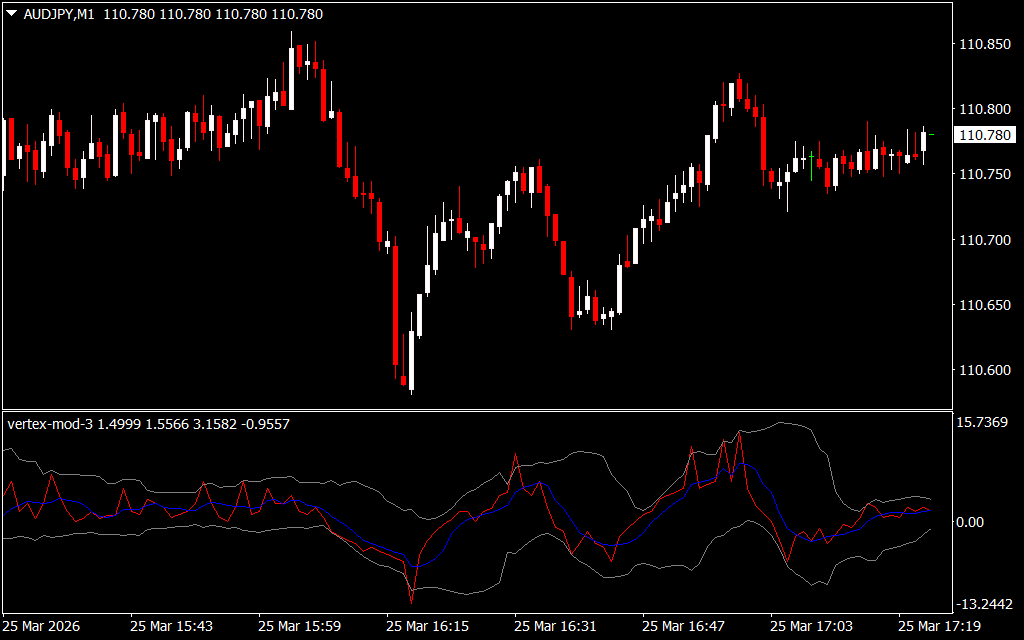Select the 25 Mar 2026 date label
The image size is (1024, 640).
tap(43, 626)
